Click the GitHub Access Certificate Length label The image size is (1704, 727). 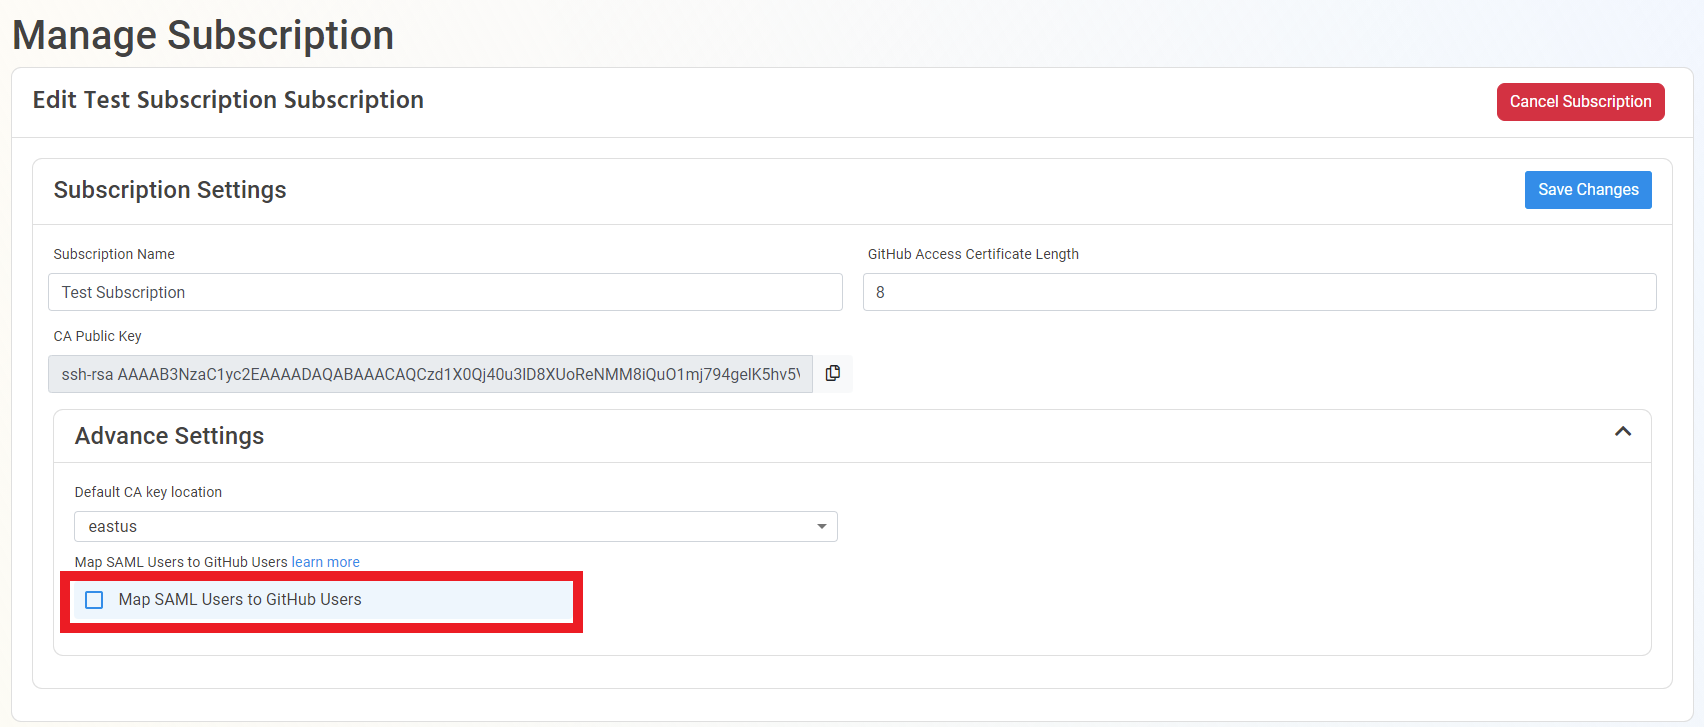coord(973,254)
